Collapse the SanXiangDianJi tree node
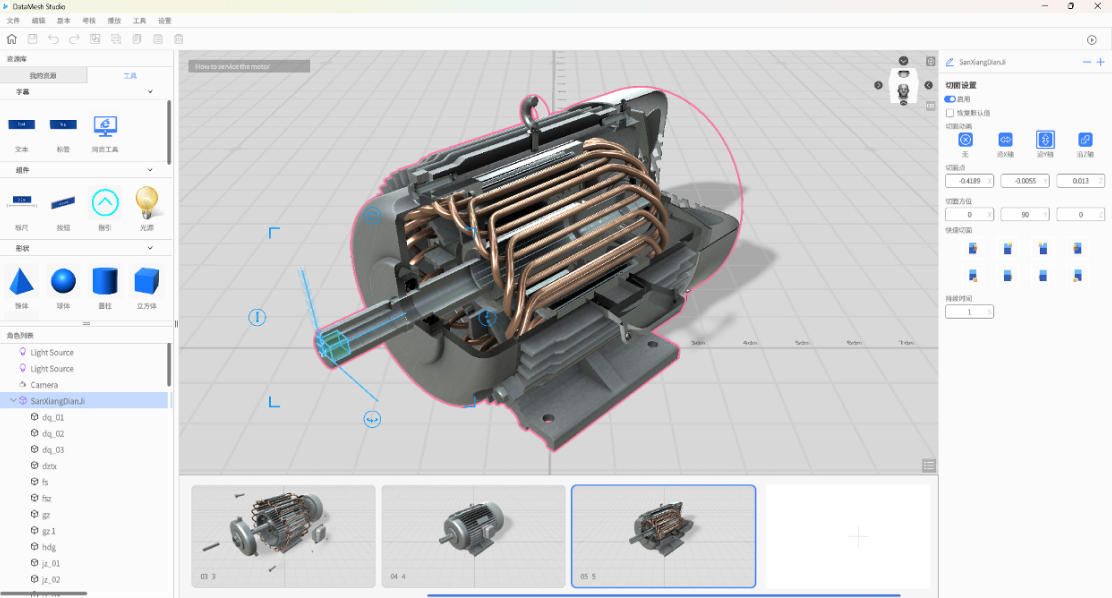 pos(13,401)
